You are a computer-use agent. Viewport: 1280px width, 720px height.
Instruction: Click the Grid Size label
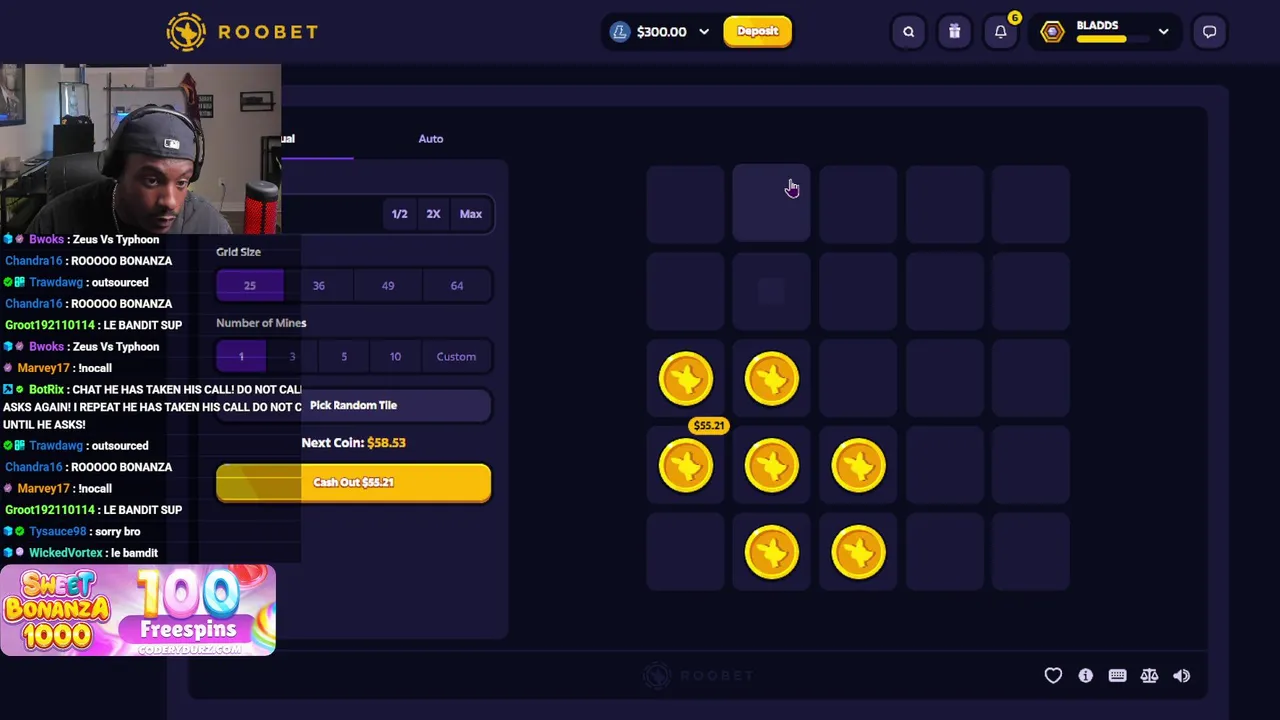pyautogui.click(x=238, y=252)
